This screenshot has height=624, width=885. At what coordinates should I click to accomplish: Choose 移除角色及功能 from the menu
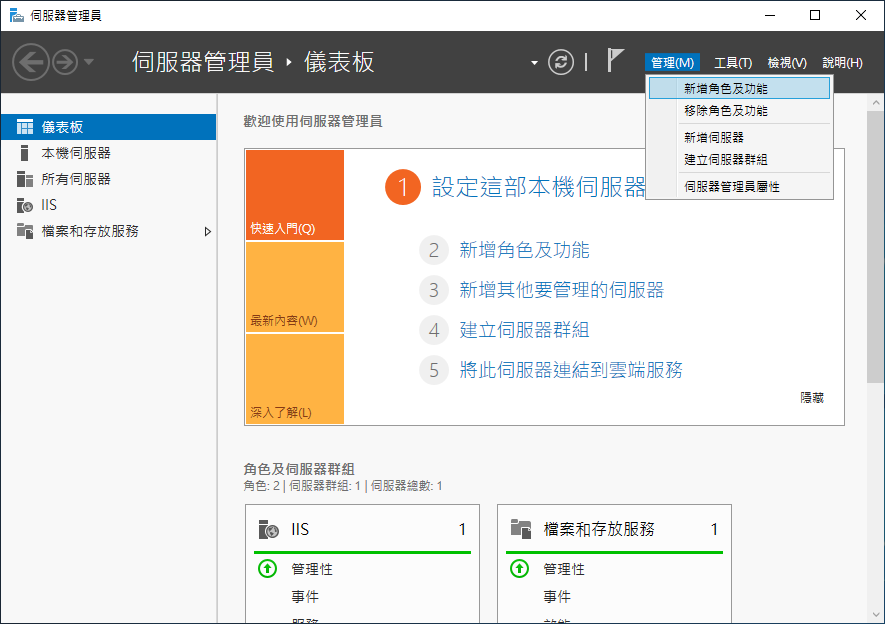726,111
